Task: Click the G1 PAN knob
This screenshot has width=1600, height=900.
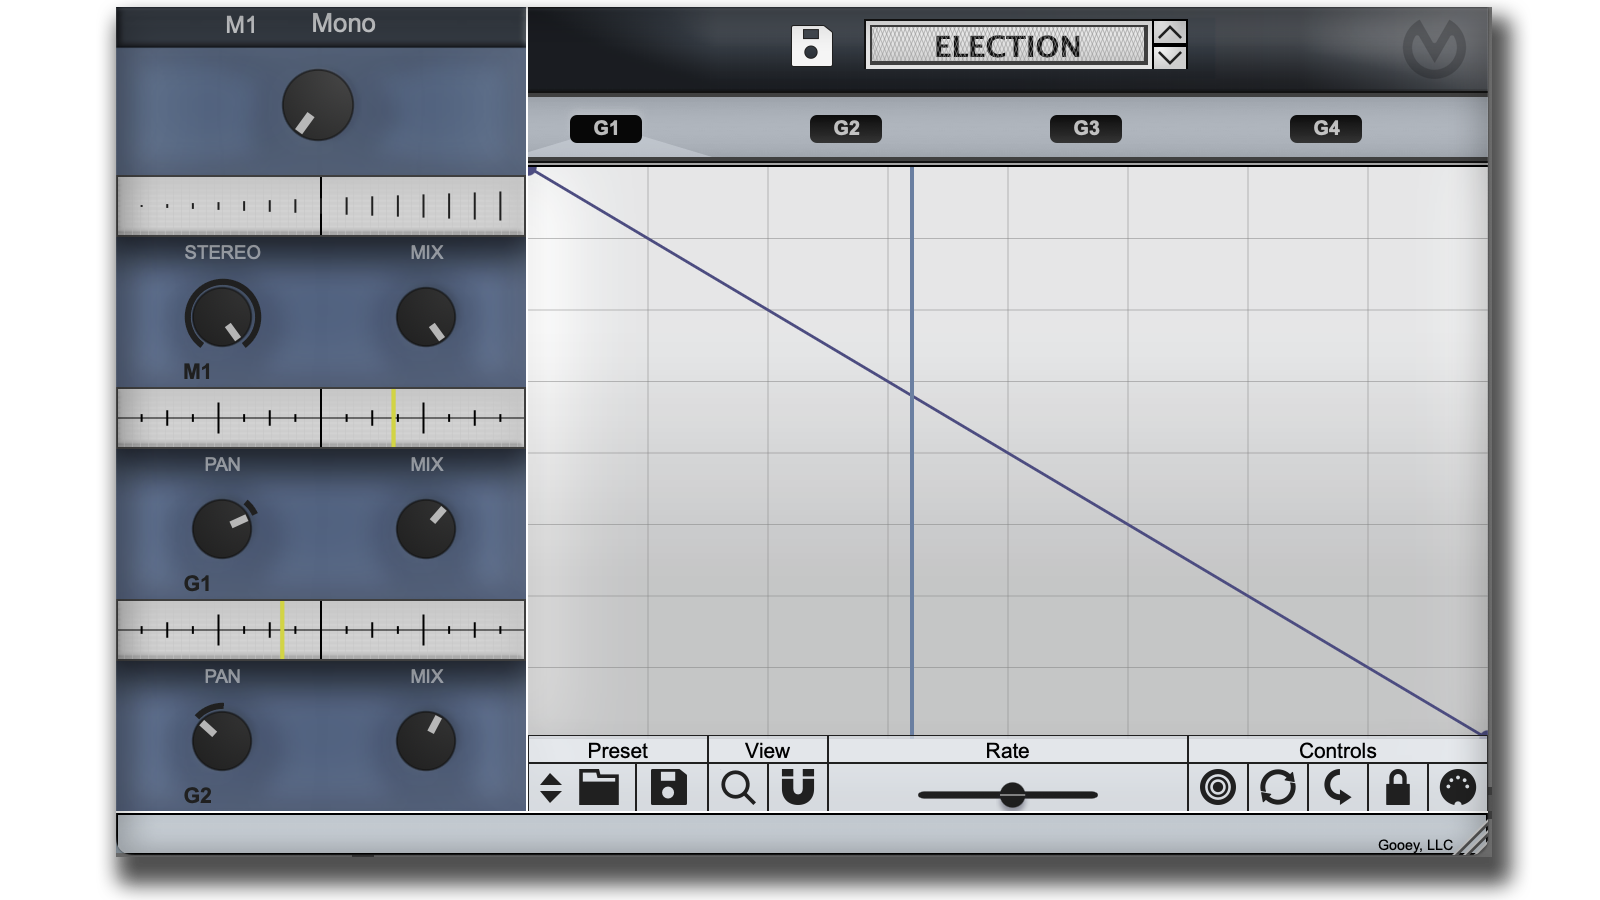Action: [x=222, y=529]
